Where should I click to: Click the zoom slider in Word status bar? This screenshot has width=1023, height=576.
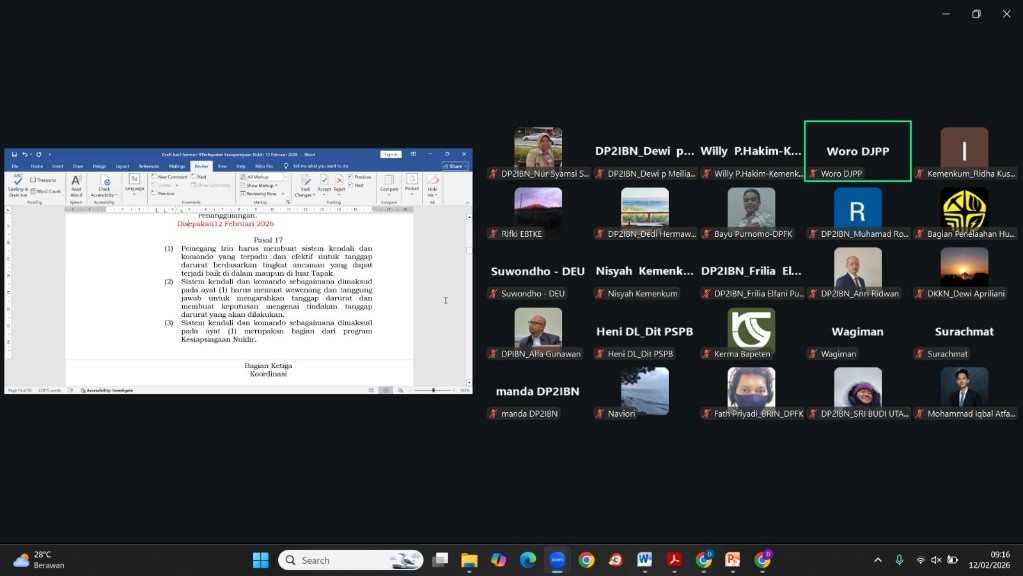pos(433,390)
